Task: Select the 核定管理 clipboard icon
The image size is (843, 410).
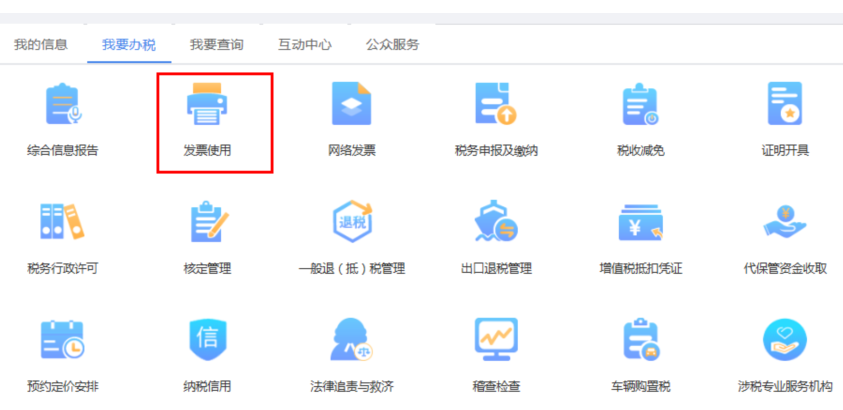Action: [x=208, y=222]
